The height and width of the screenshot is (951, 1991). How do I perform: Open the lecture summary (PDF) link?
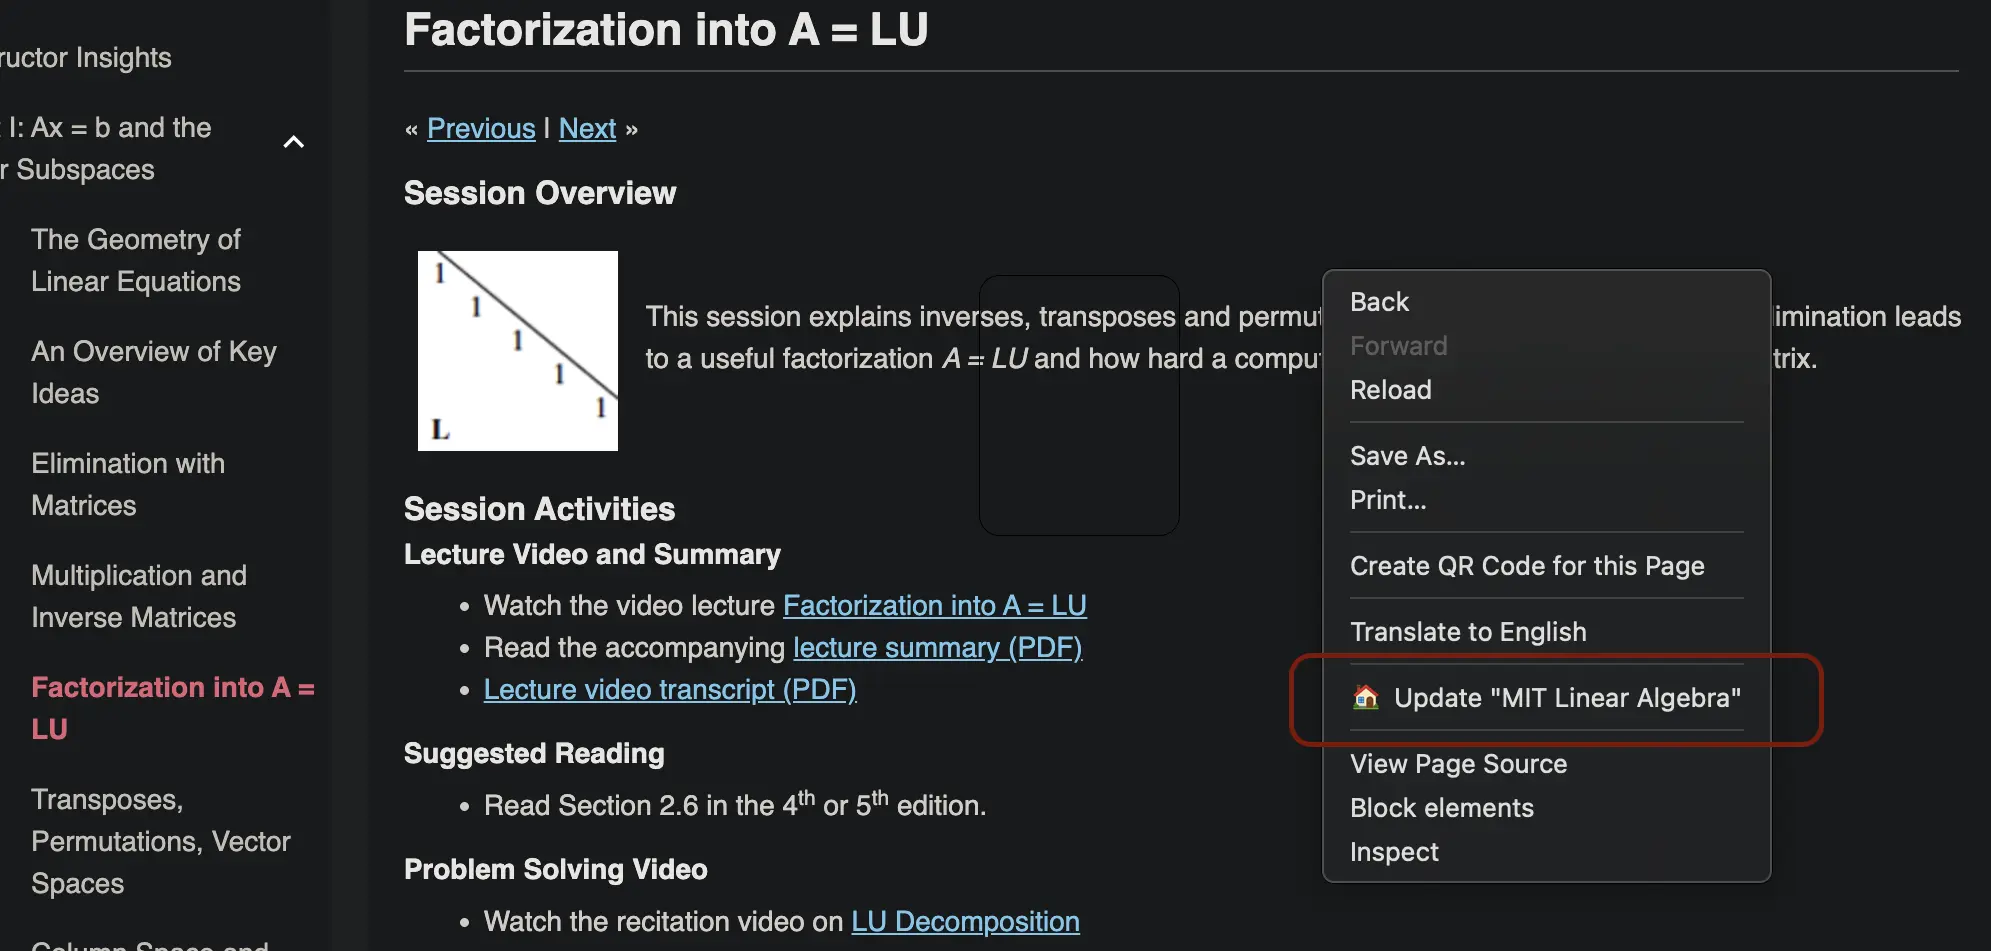[x=937, y=648]
